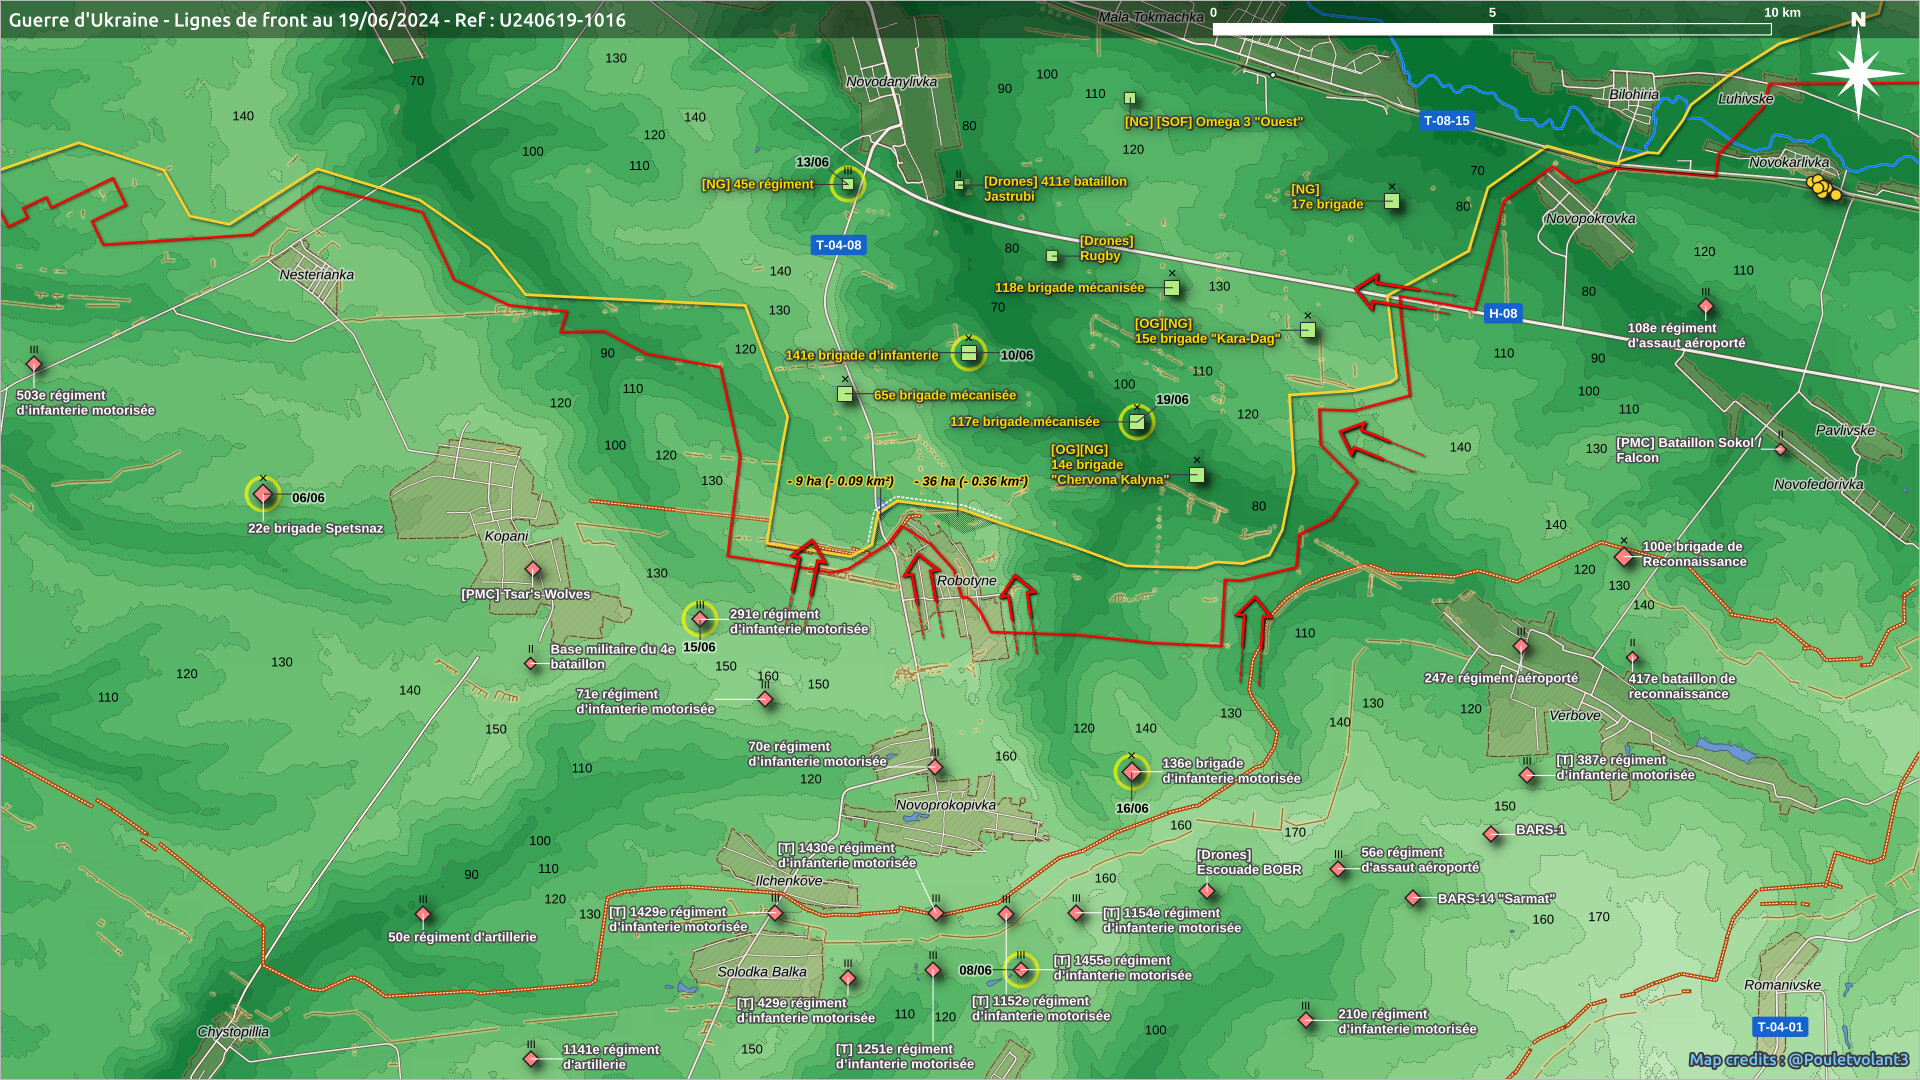Click the 118e brigade mécanisée green marker
The height and width of the screenshot is (1080, 1920).
pyautogui.click(x=1172, y=288)
